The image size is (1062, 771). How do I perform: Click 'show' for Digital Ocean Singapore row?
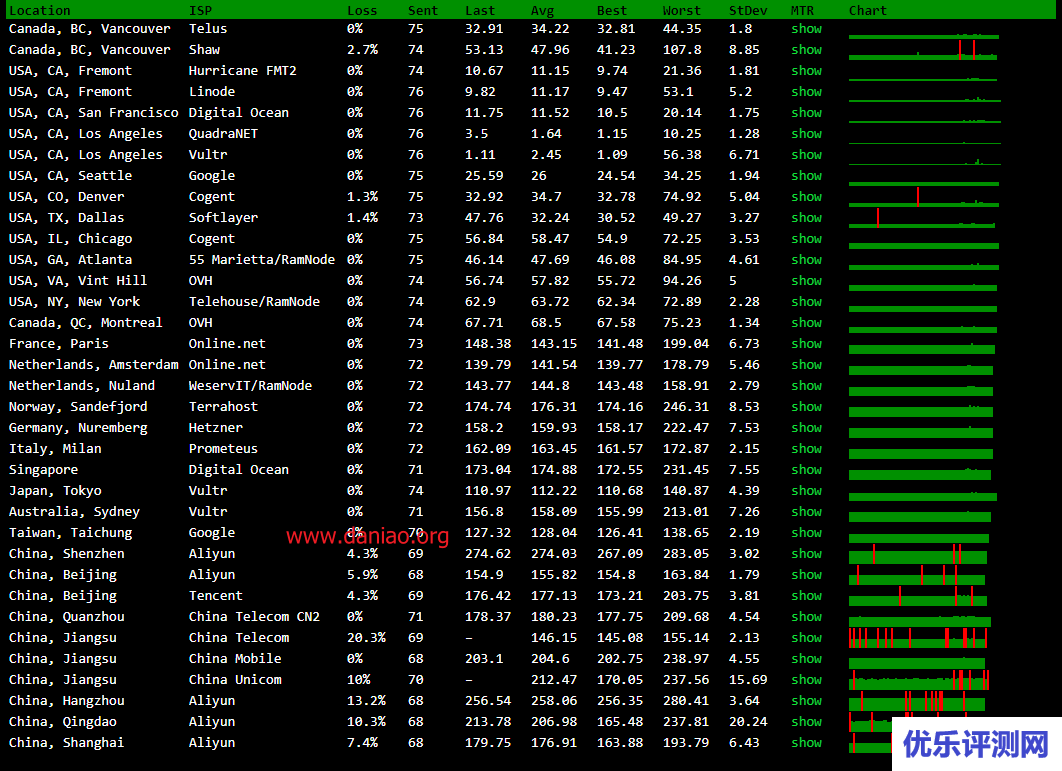(806, 470)
